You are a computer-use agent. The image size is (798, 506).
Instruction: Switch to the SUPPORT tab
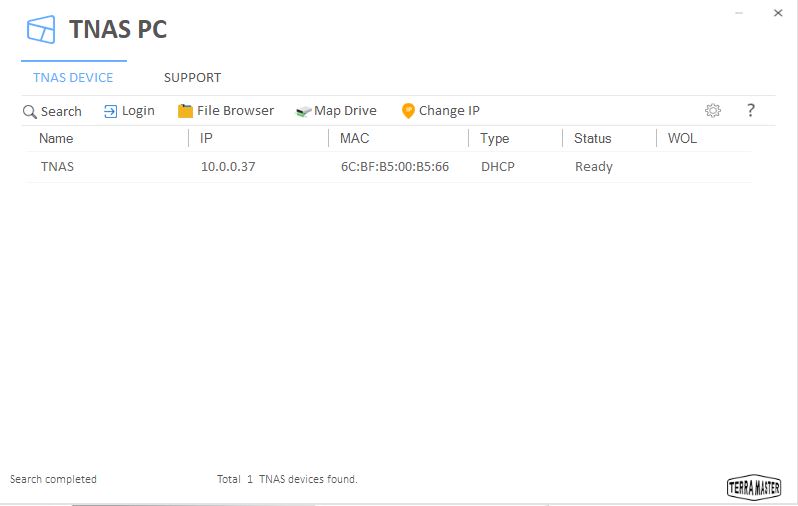(x=192, y=77)
